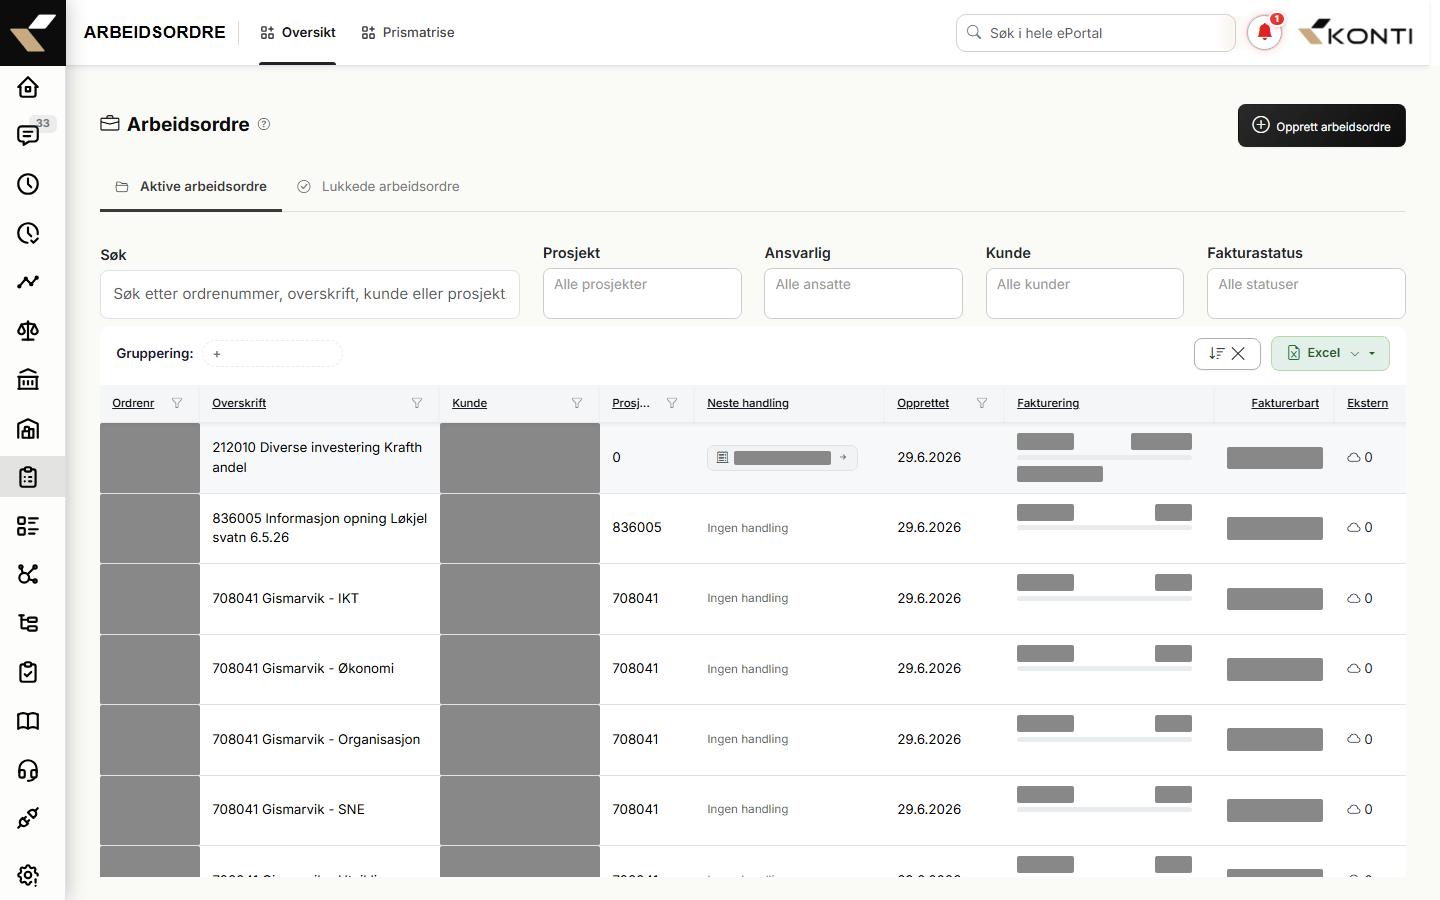Open the Prosjekt dropdown Alle prosjekter
1440x900 pixels.
pyautogui.click(x=642, y=293)
